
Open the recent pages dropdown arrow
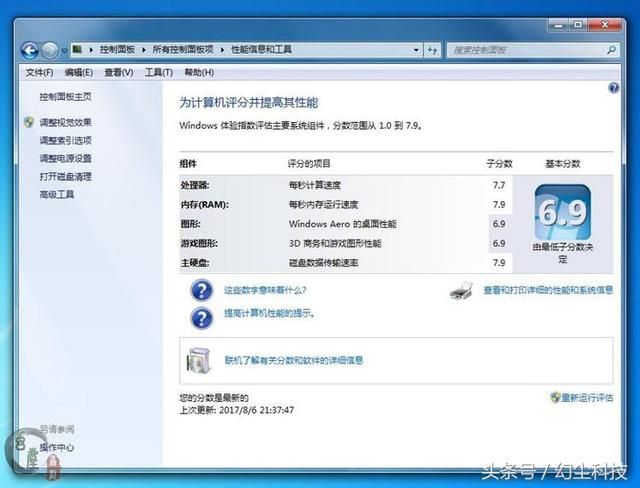click(64, 51)
